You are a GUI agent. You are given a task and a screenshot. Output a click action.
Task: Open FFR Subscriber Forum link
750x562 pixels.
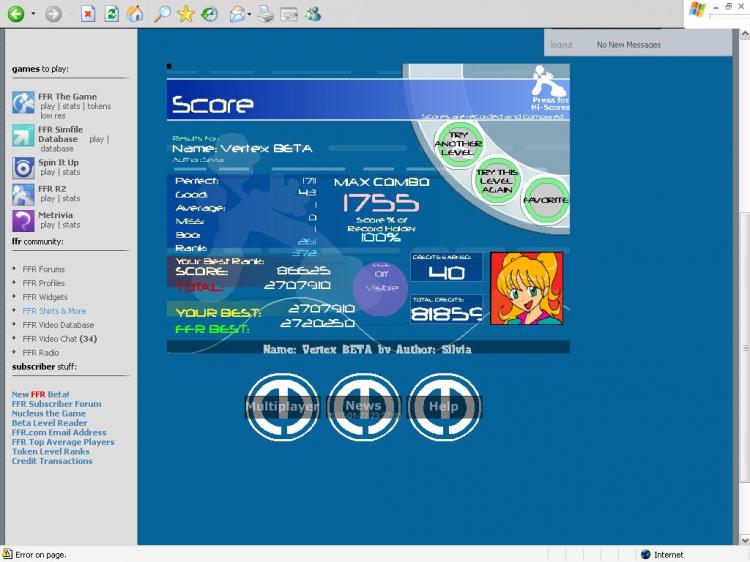click(56, 404)
